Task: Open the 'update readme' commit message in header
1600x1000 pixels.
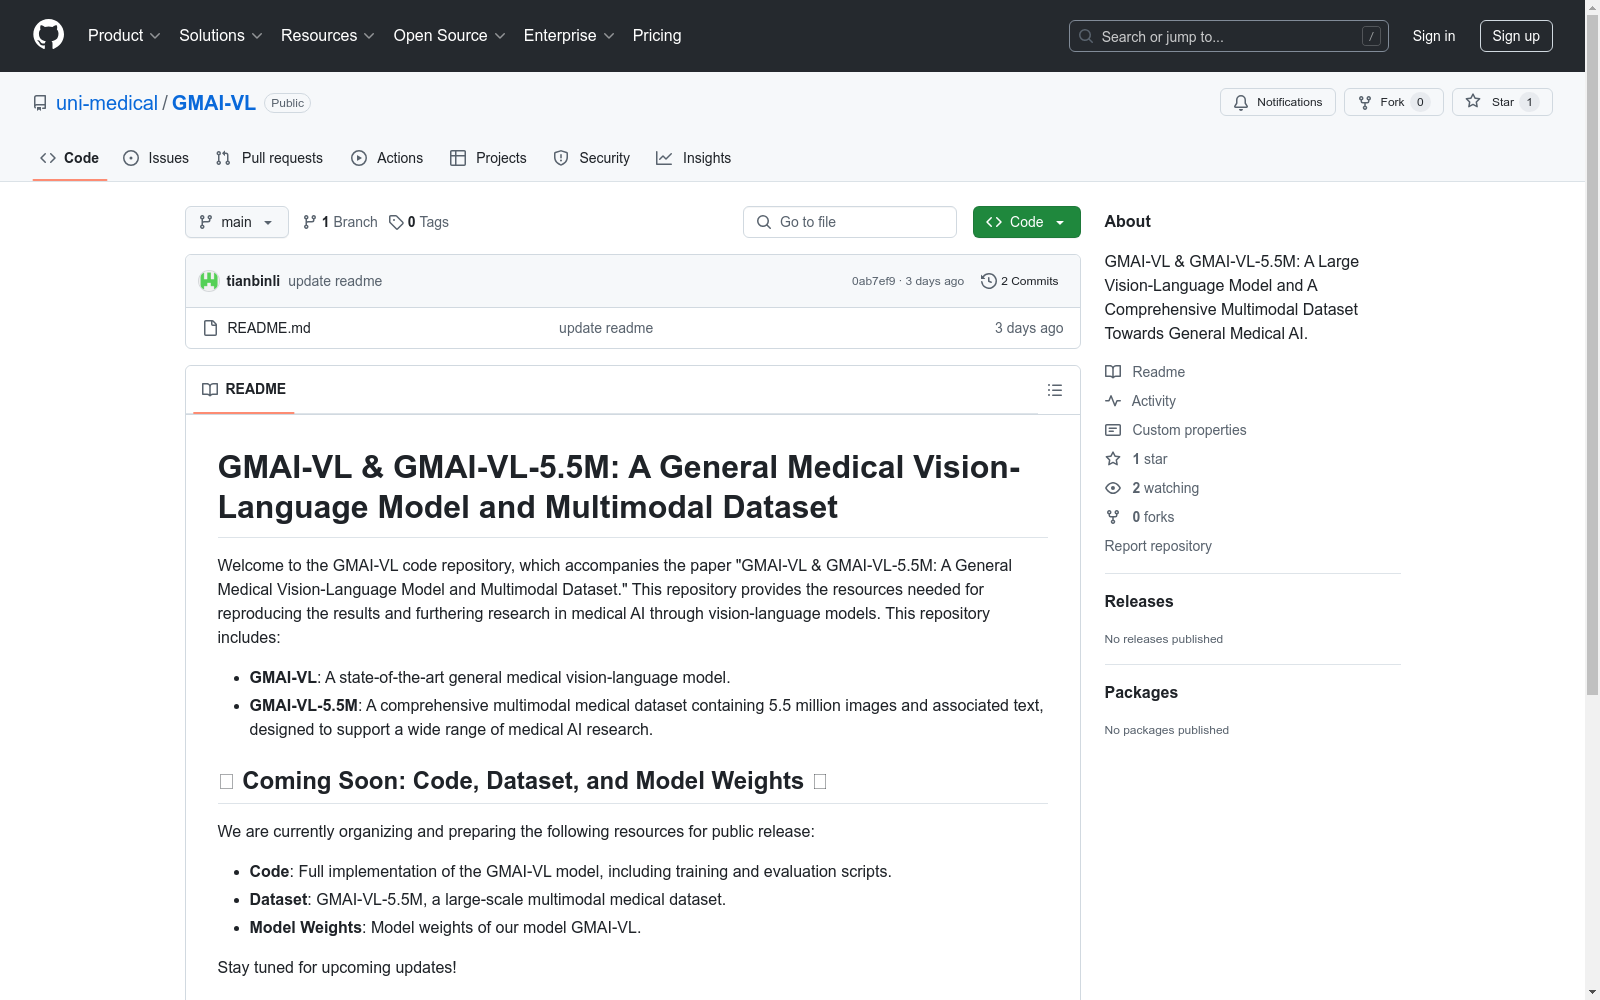Action: coord(335,281)
